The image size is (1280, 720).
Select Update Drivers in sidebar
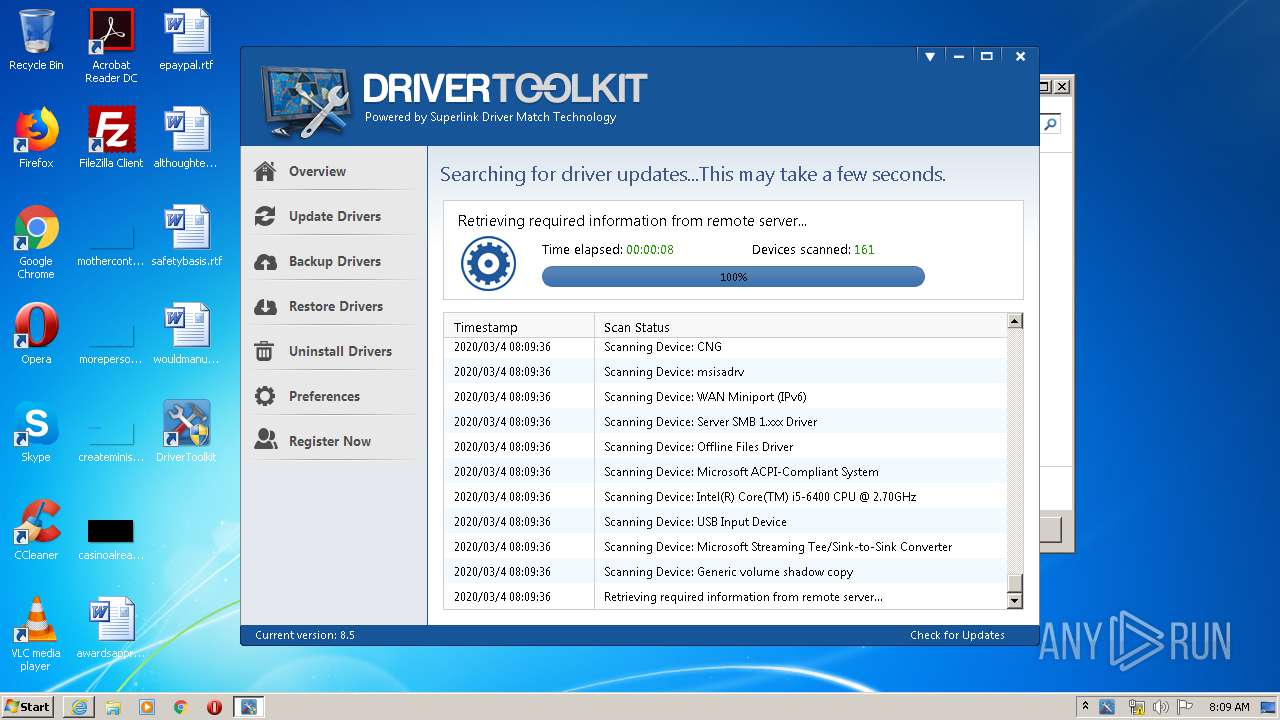(334, 216)
